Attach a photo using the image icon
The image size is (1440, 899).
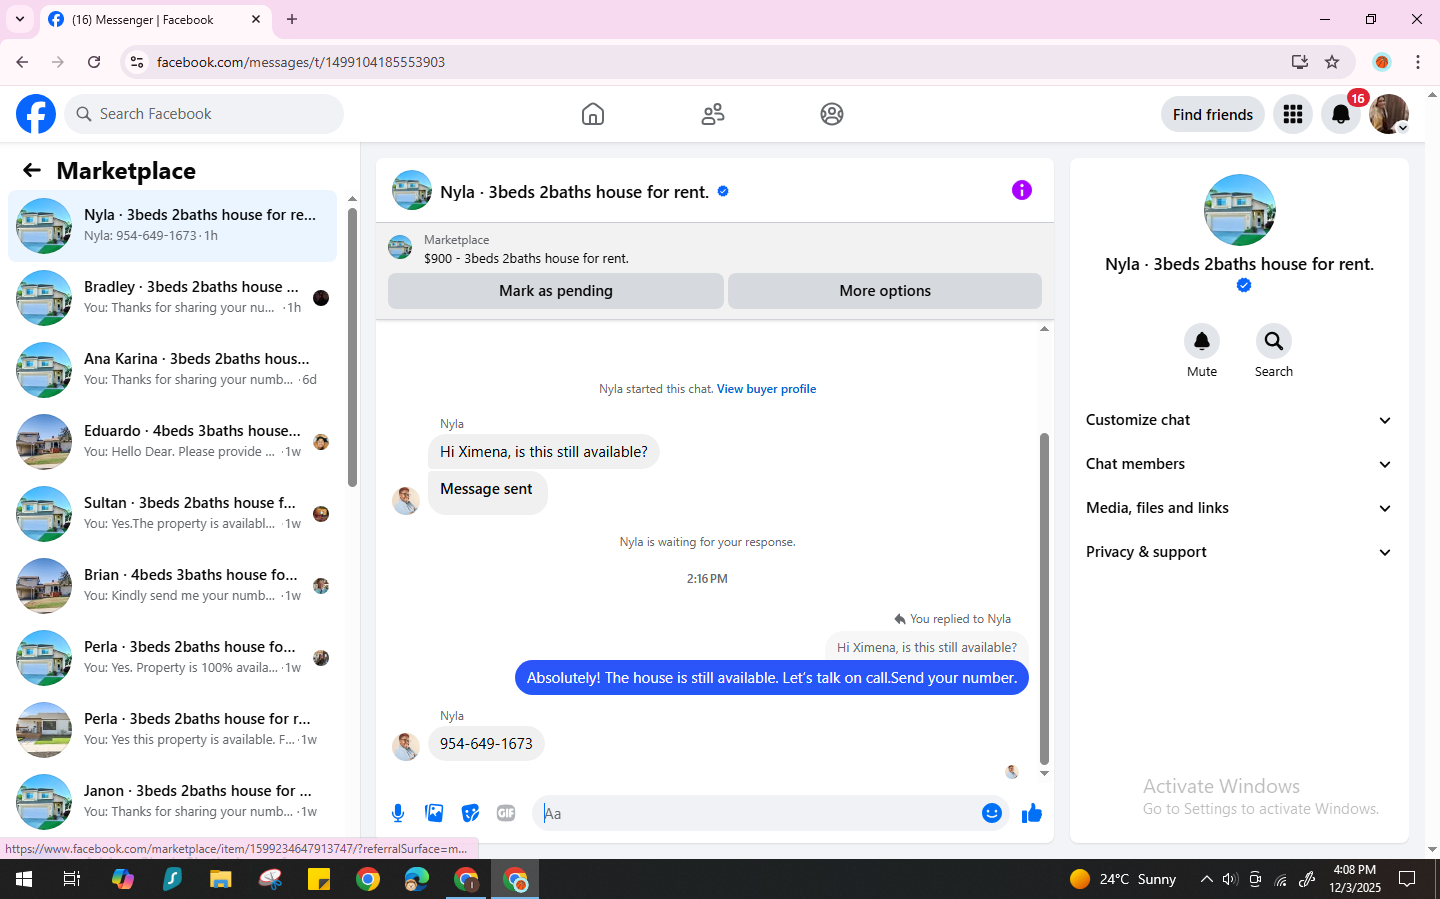(434, 813)
